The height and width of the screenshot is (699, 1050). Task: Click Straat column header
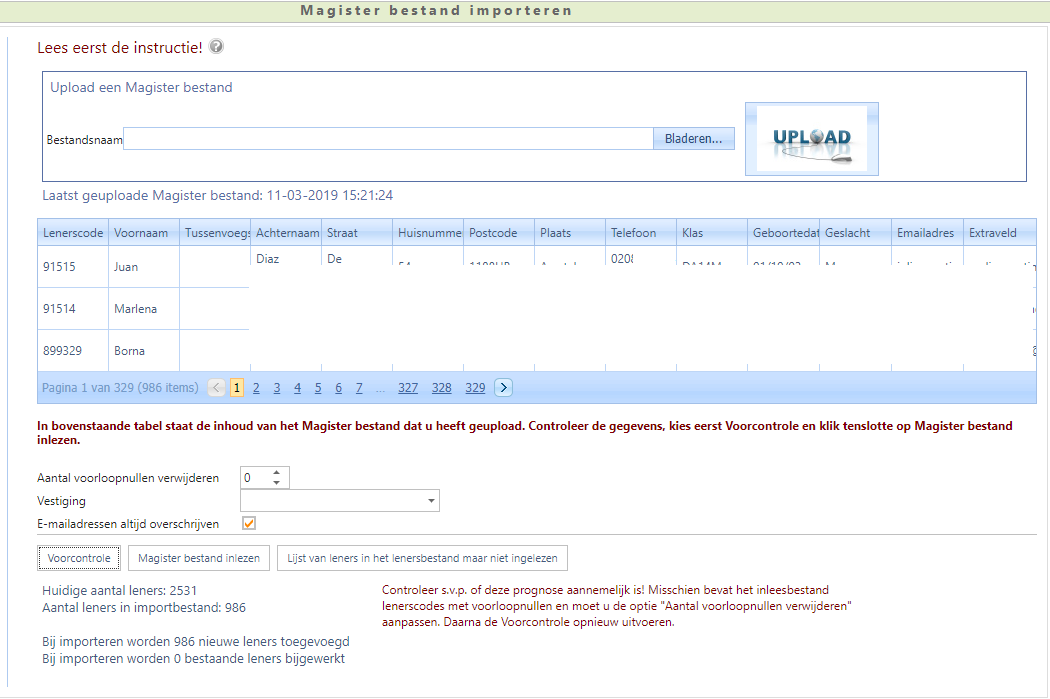tap(357, 233)
